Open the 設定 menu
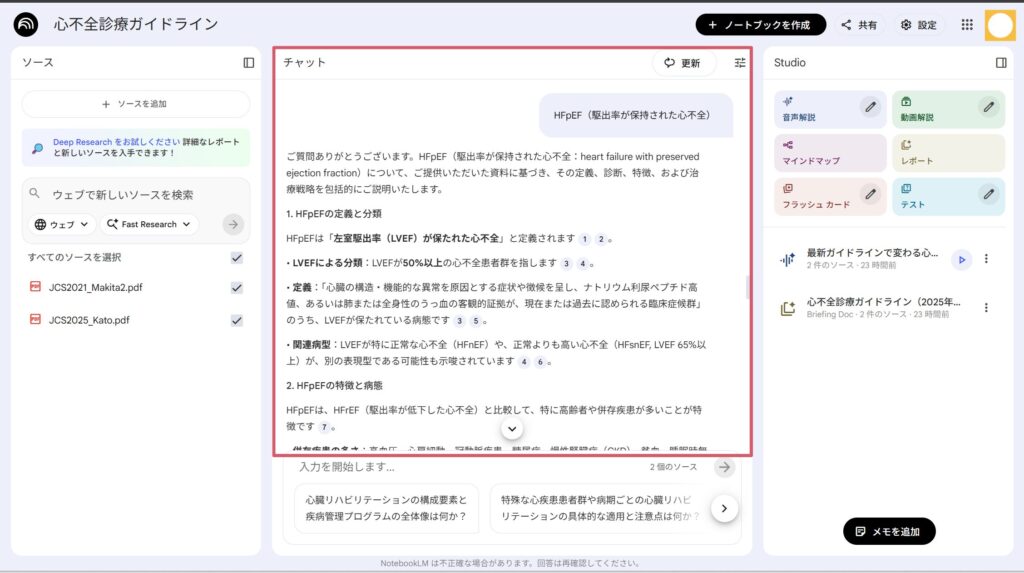Image resolution: width=1024 pixels, height=573 pixels. tap(918, 25)
